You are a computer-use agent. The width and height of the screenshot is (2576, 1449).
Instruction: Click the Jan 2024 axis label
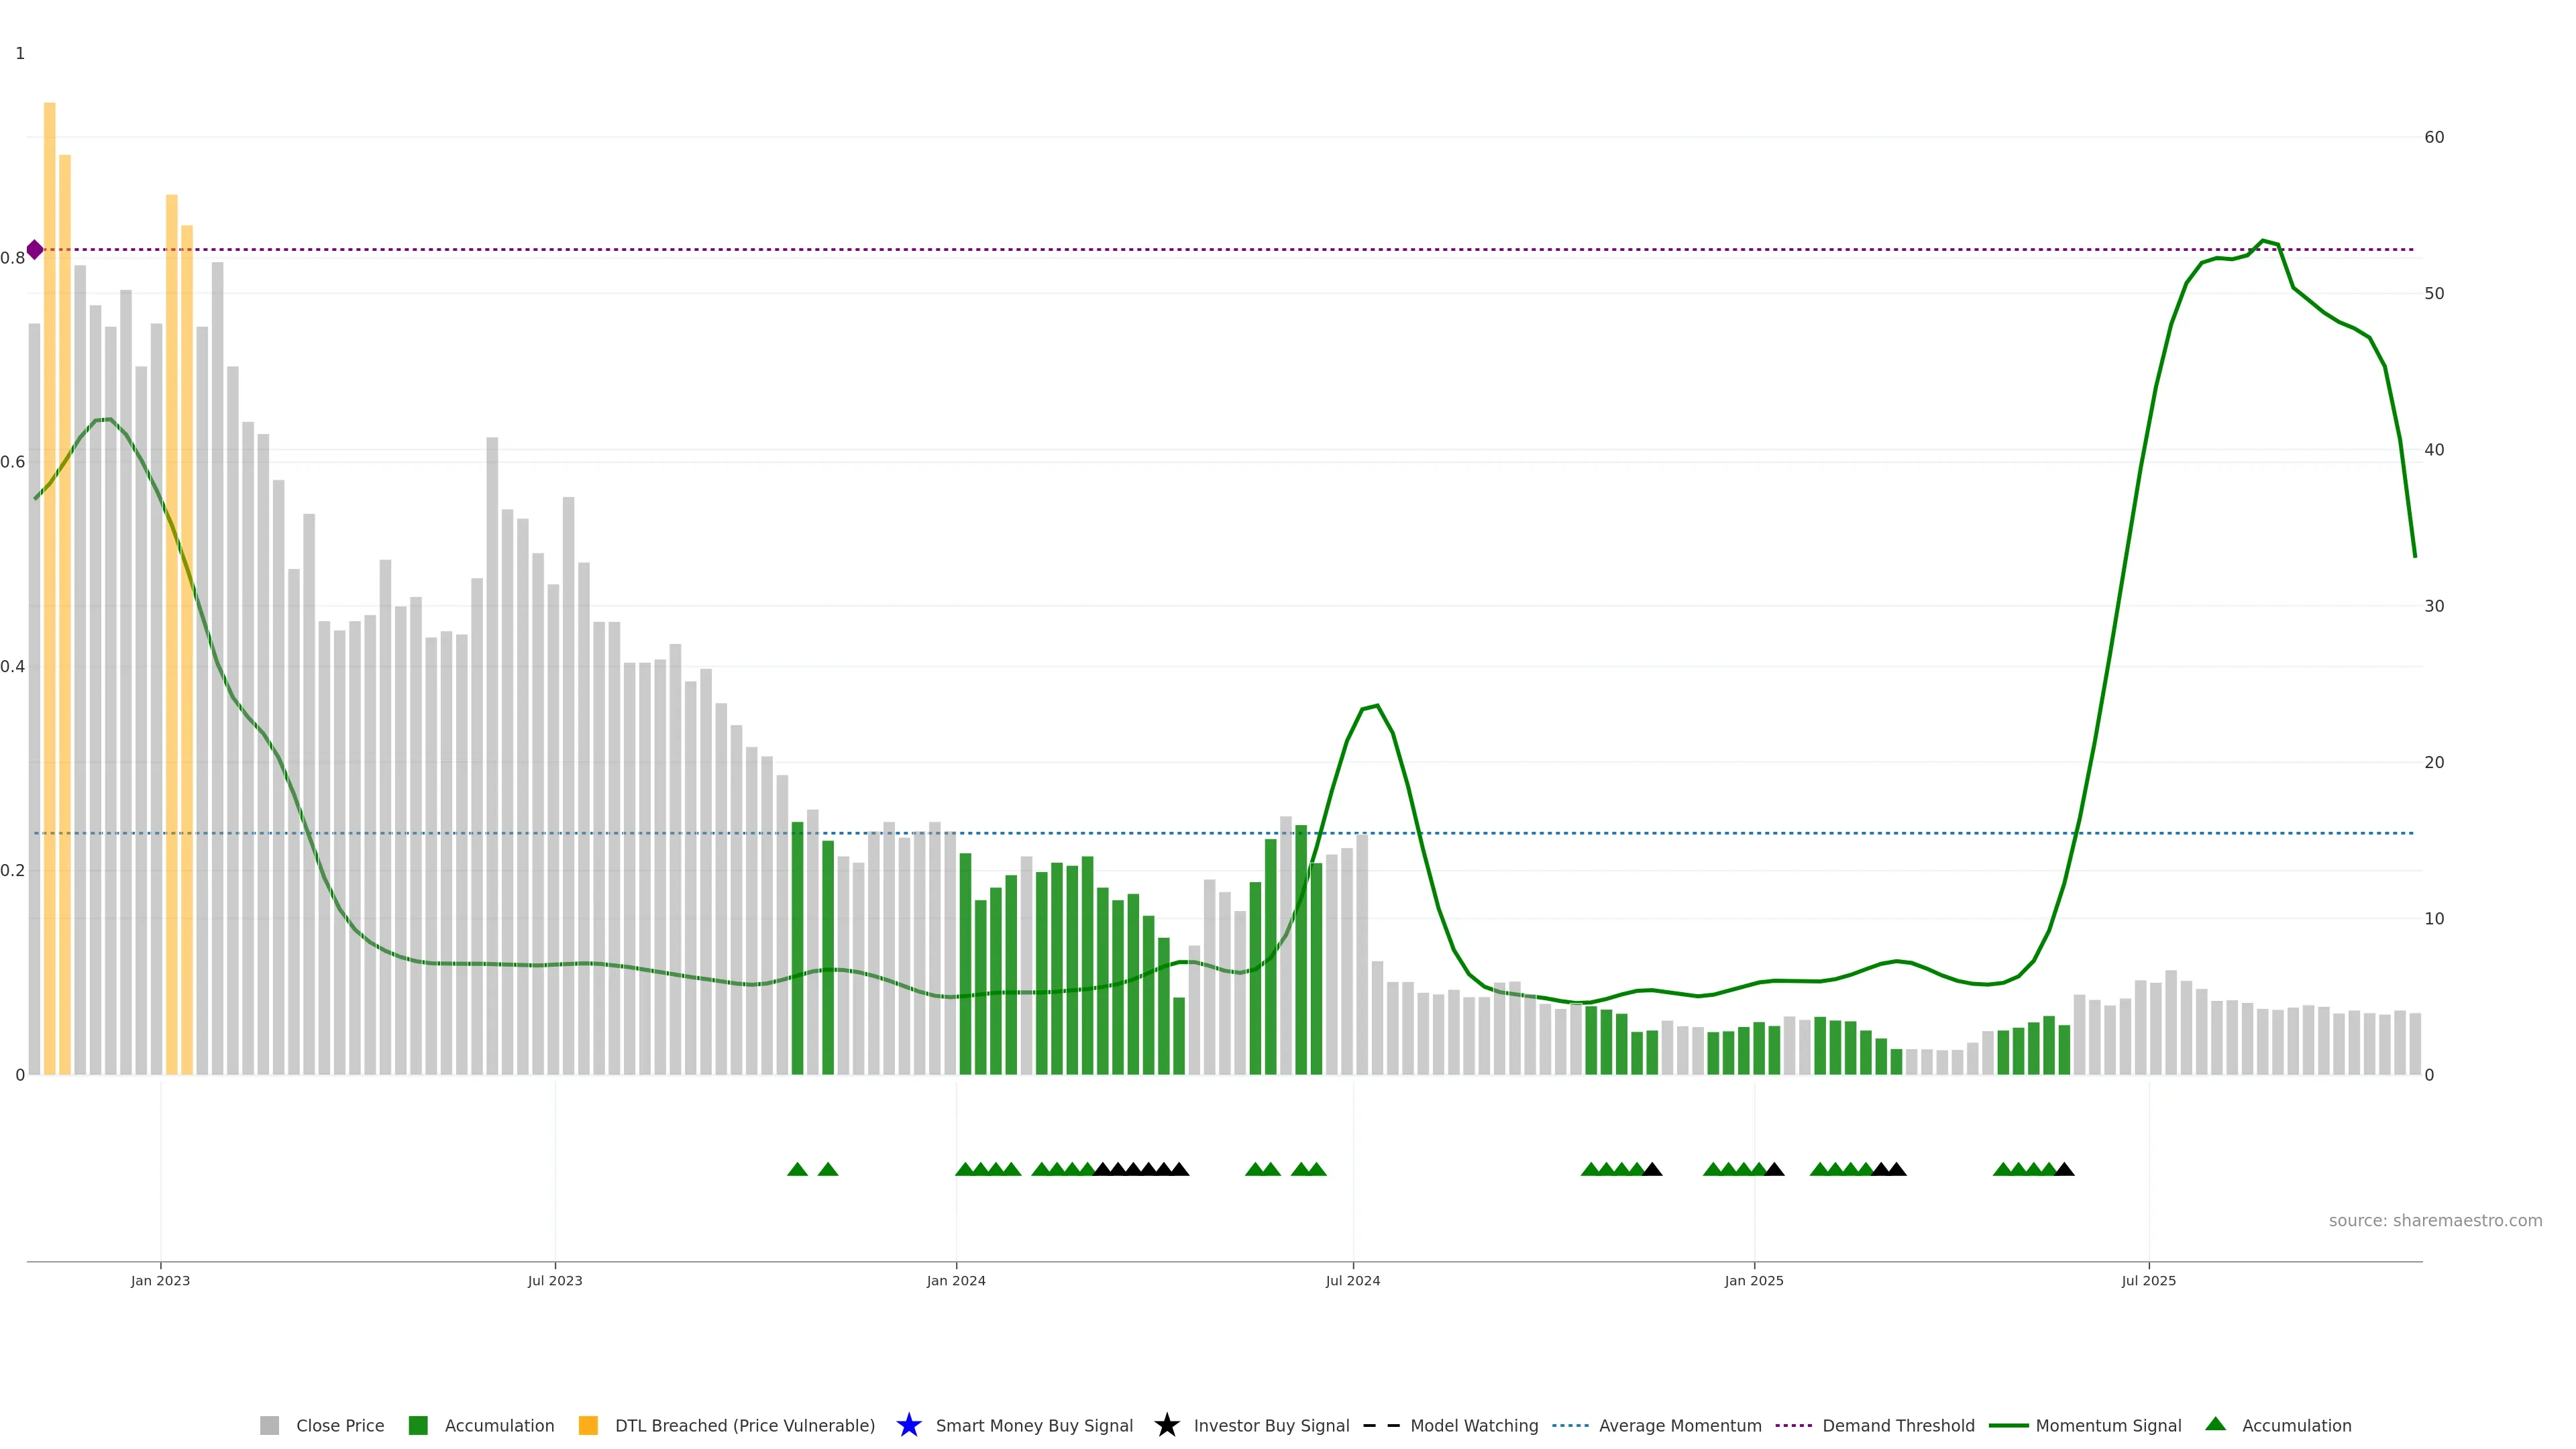[x=955, y=1280]
